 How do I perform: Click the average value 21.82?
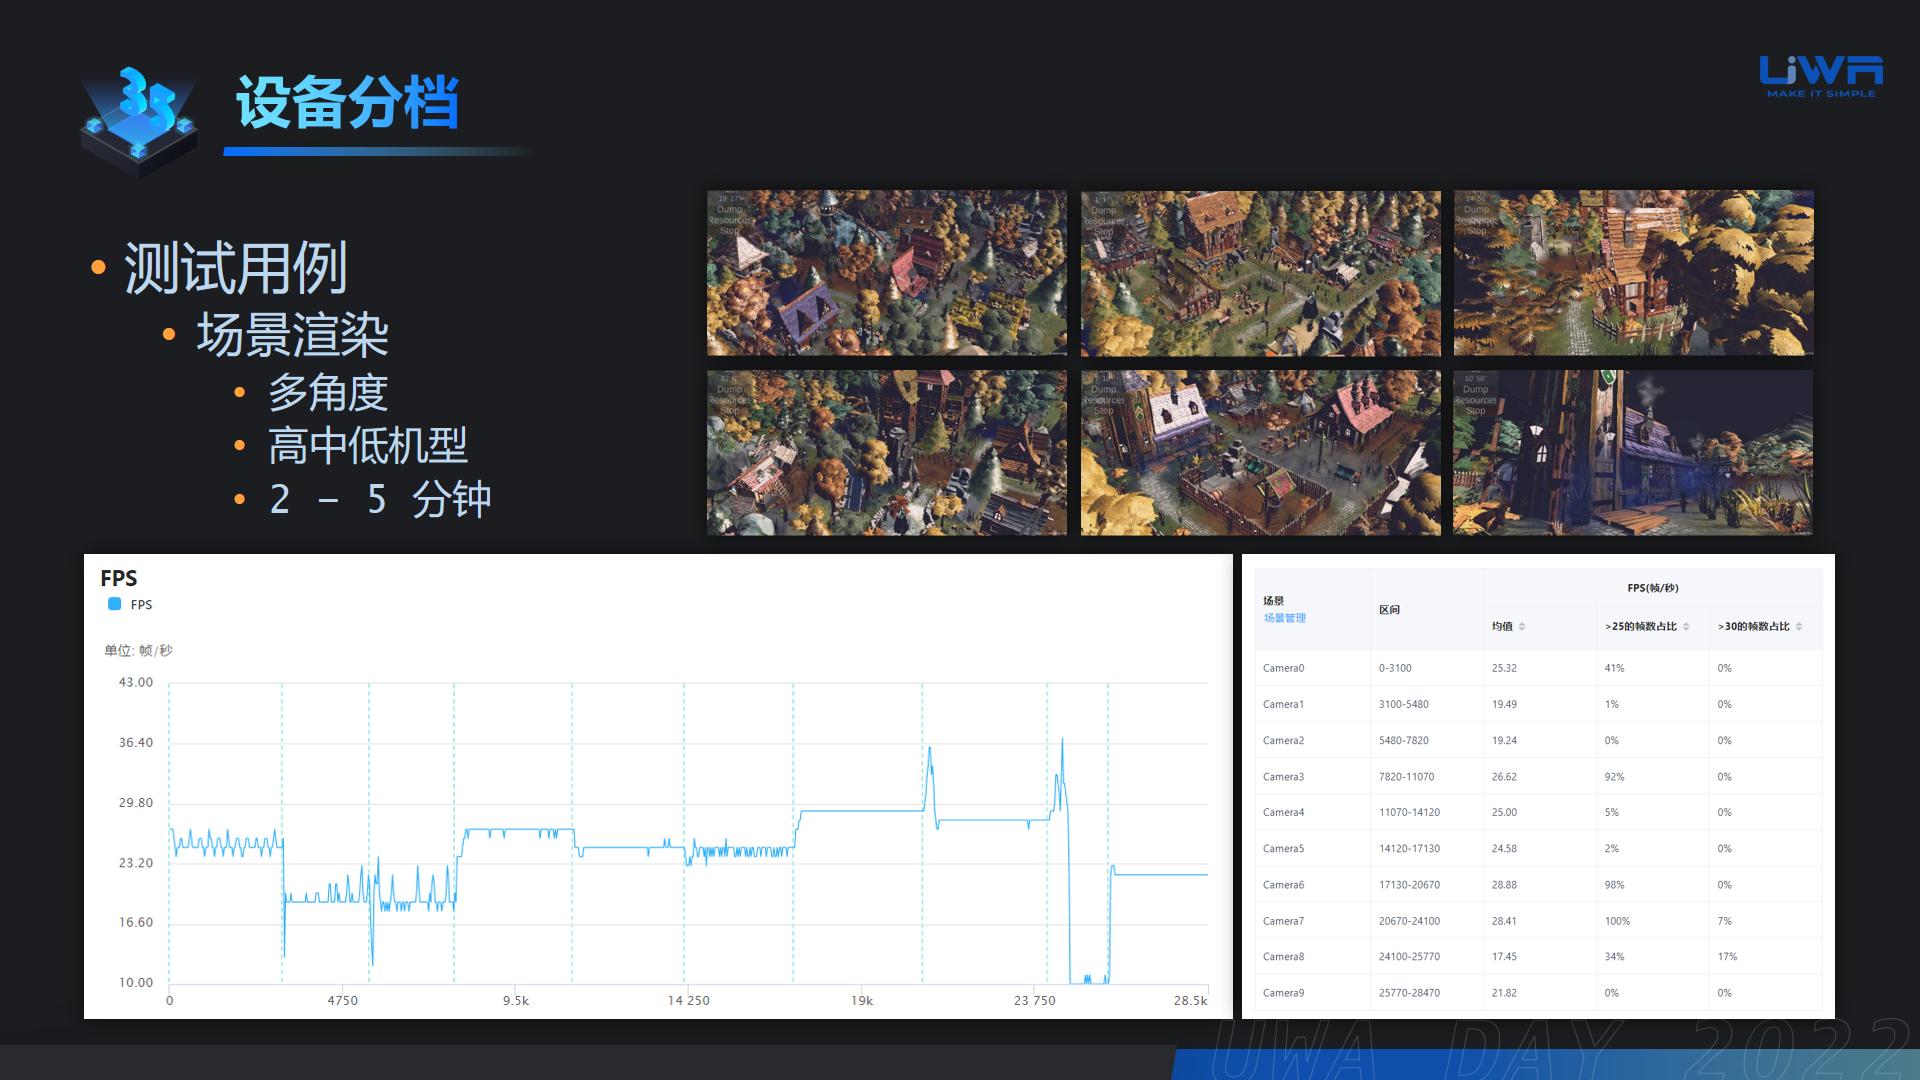[x=1504, y=993]
